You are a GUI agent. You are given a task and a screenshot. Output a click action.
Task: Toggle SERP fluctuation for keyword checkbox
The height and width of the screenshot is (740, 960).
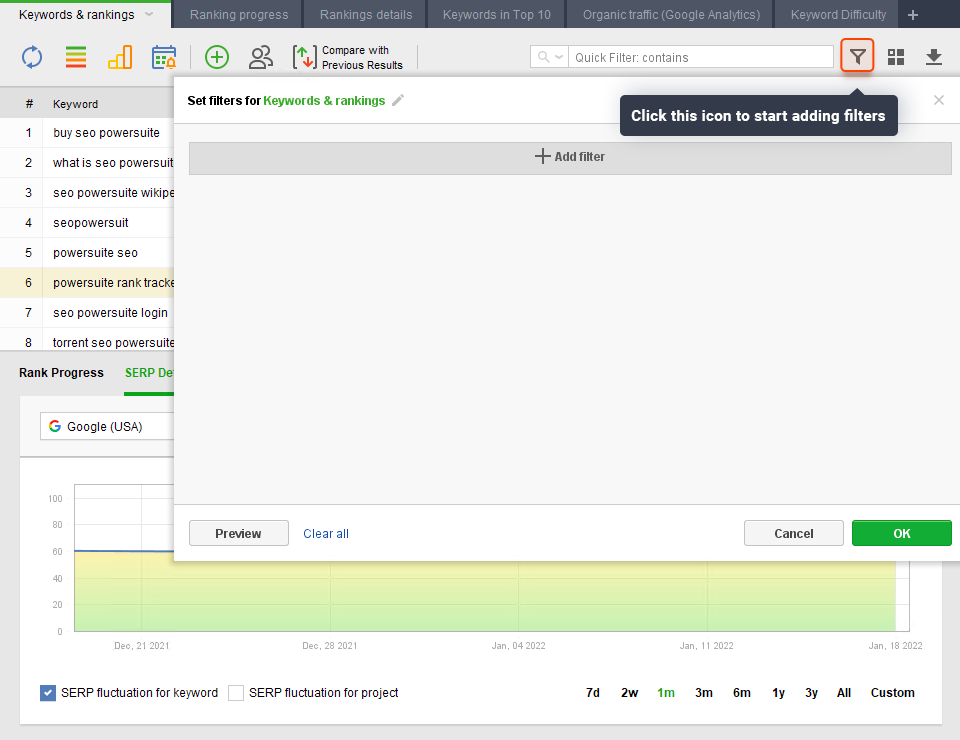[48, 693]
